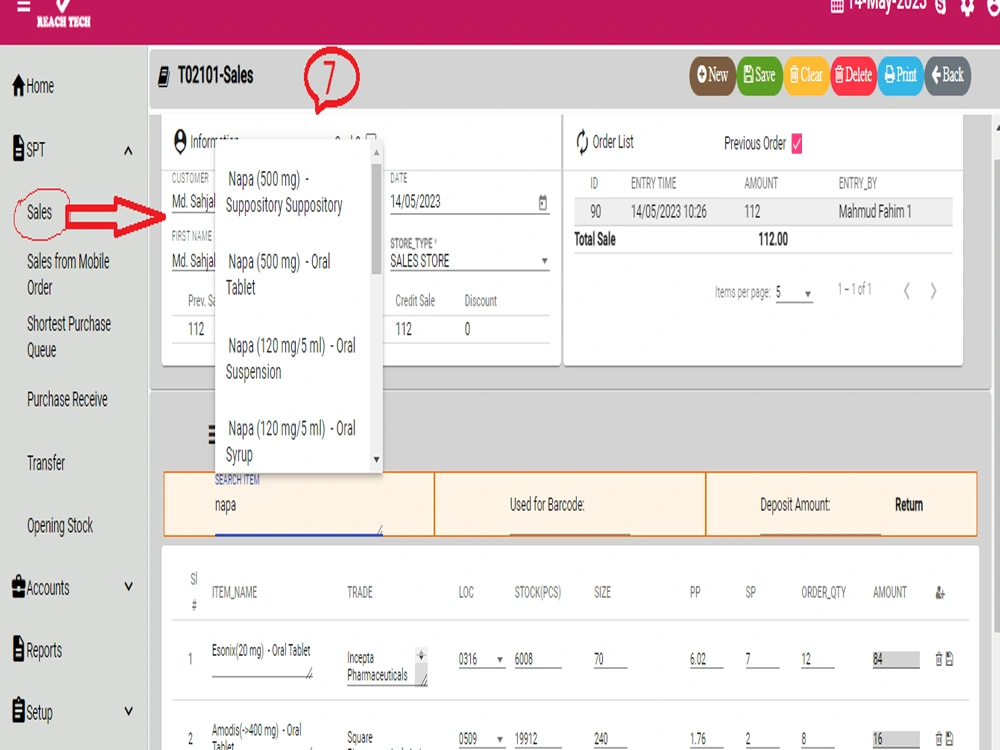Click the Search Item field containing napa

coord(298,508)
